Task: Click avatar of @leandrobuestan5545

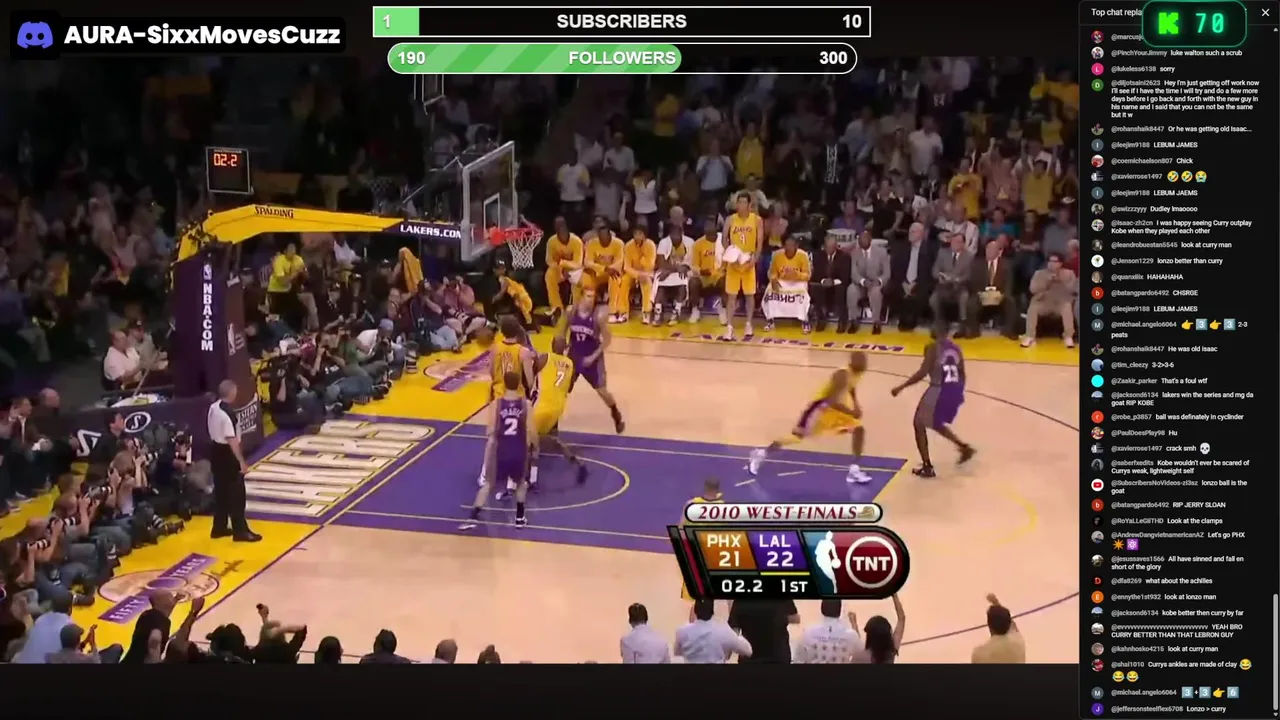Action: click(1097, 245)
